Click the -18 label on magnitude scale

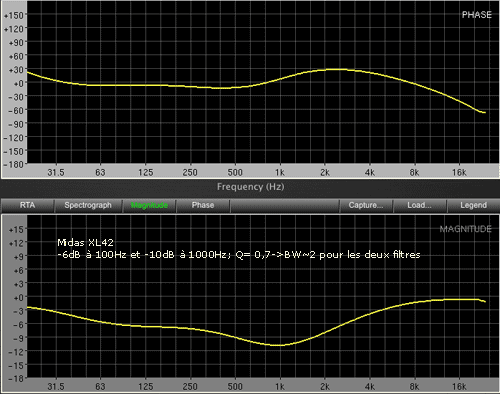point(16,379)
